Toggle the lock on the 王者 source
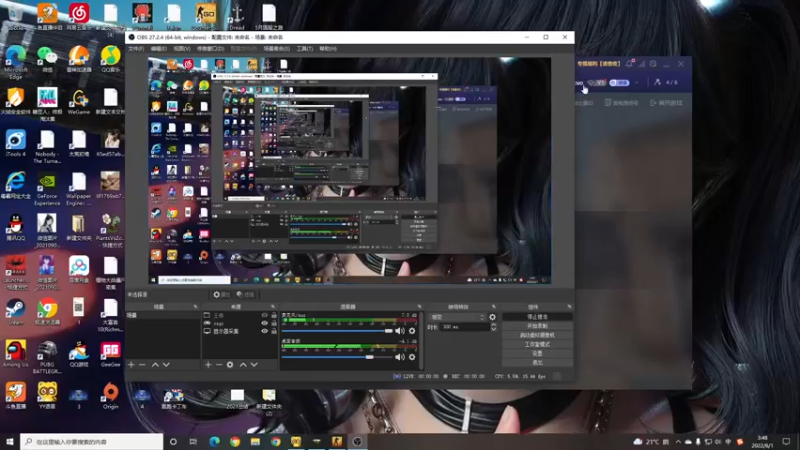 tap(274, 316)
